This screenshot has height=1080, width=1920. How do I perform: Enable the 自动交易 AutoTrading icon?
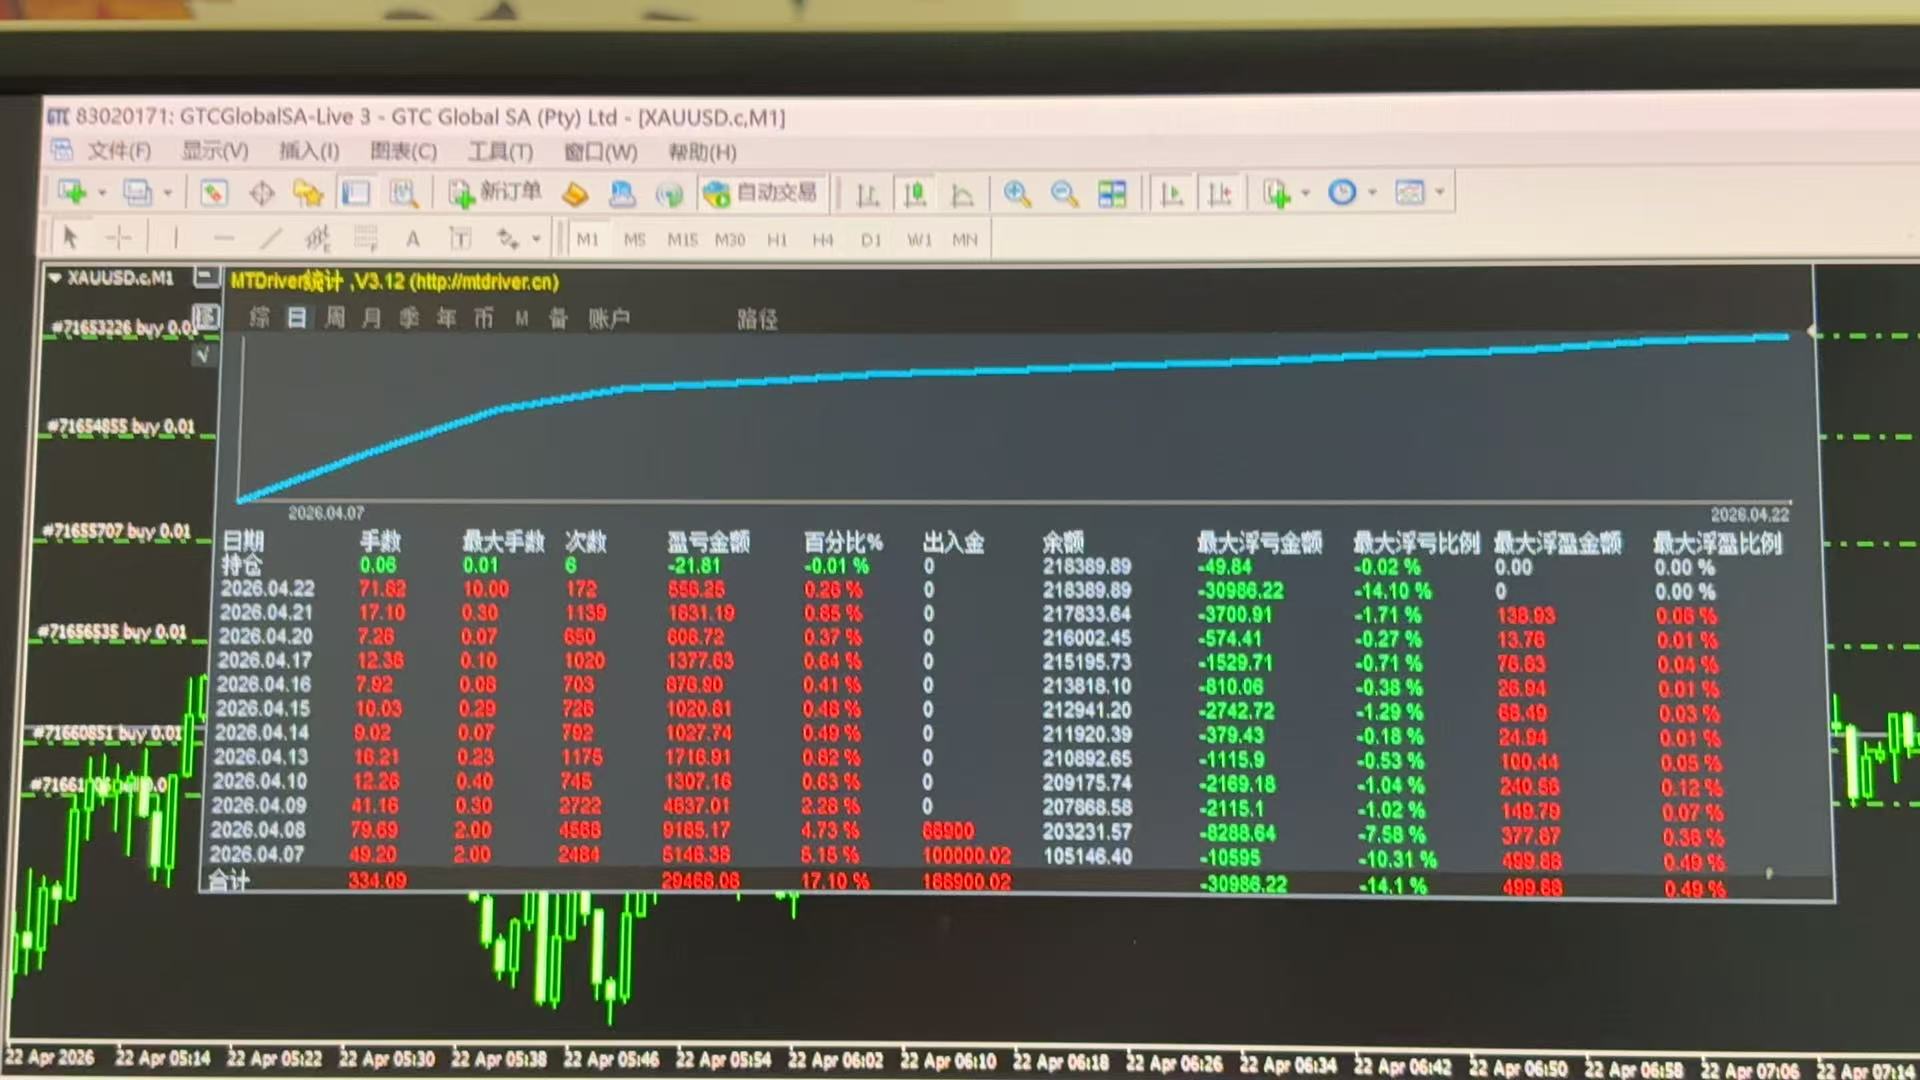pyautogui.click(x=762, y=193)
